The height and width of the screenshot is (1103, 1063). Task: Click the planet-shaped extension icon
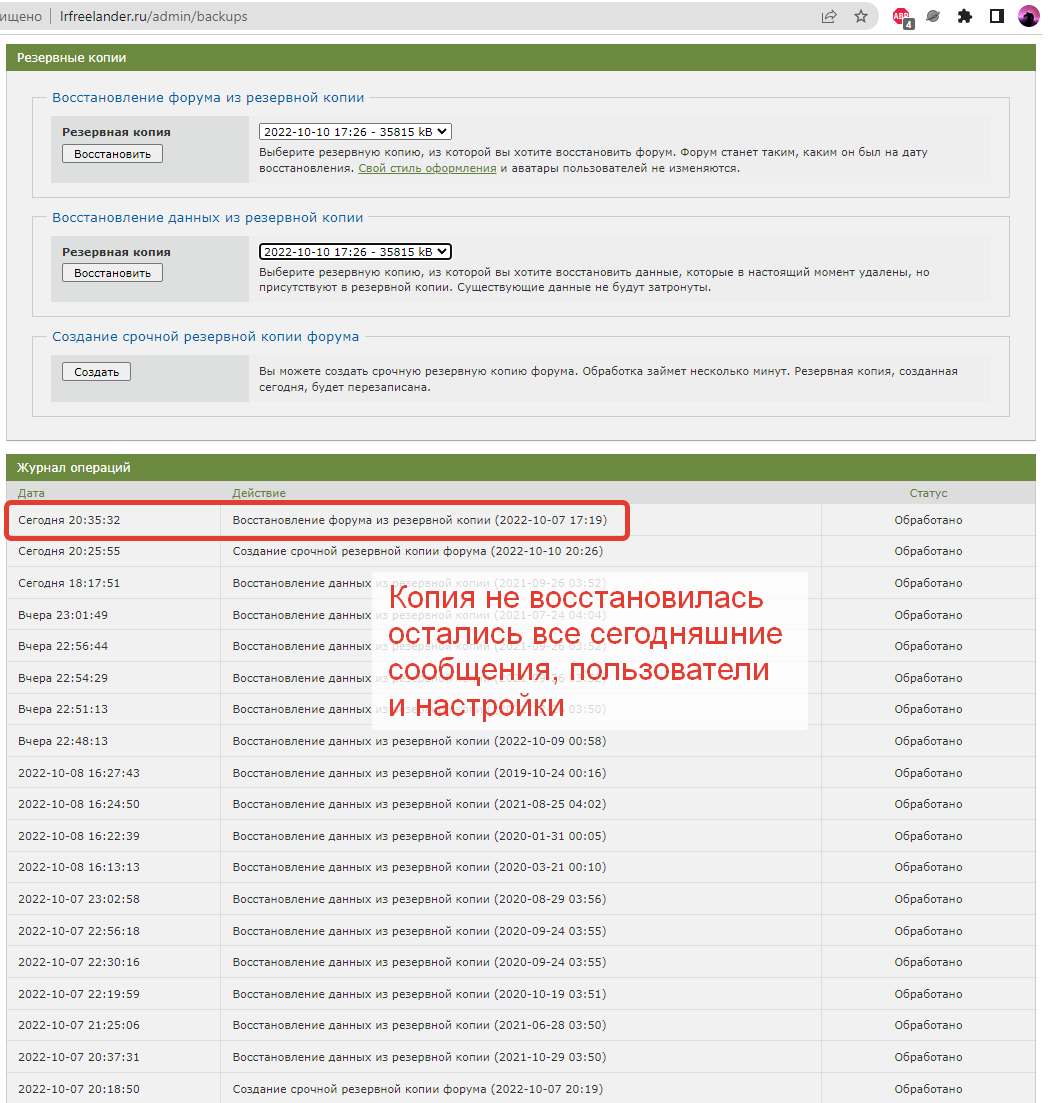click(933, 16)
